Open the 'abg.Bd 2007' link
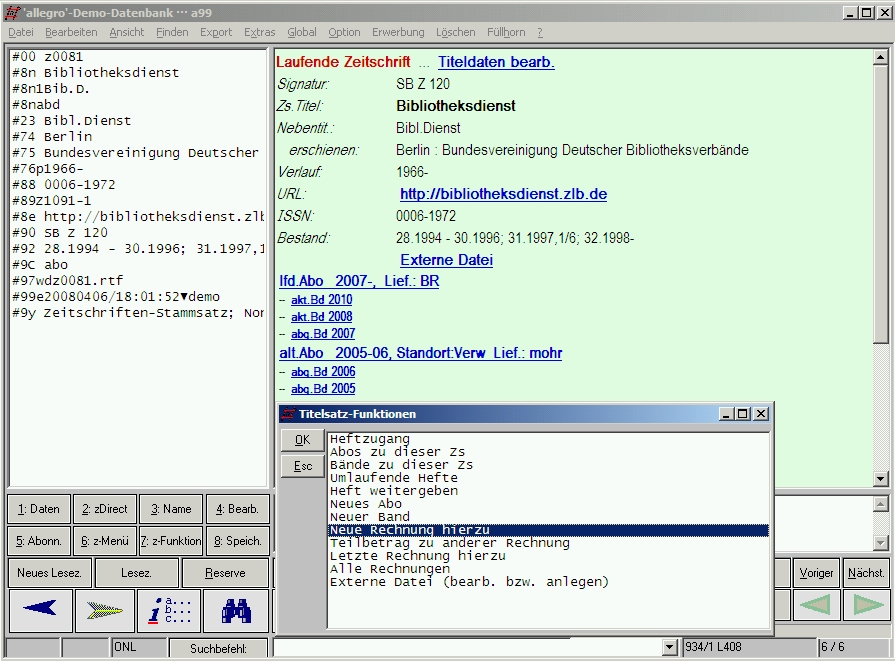 coord(323,334)
